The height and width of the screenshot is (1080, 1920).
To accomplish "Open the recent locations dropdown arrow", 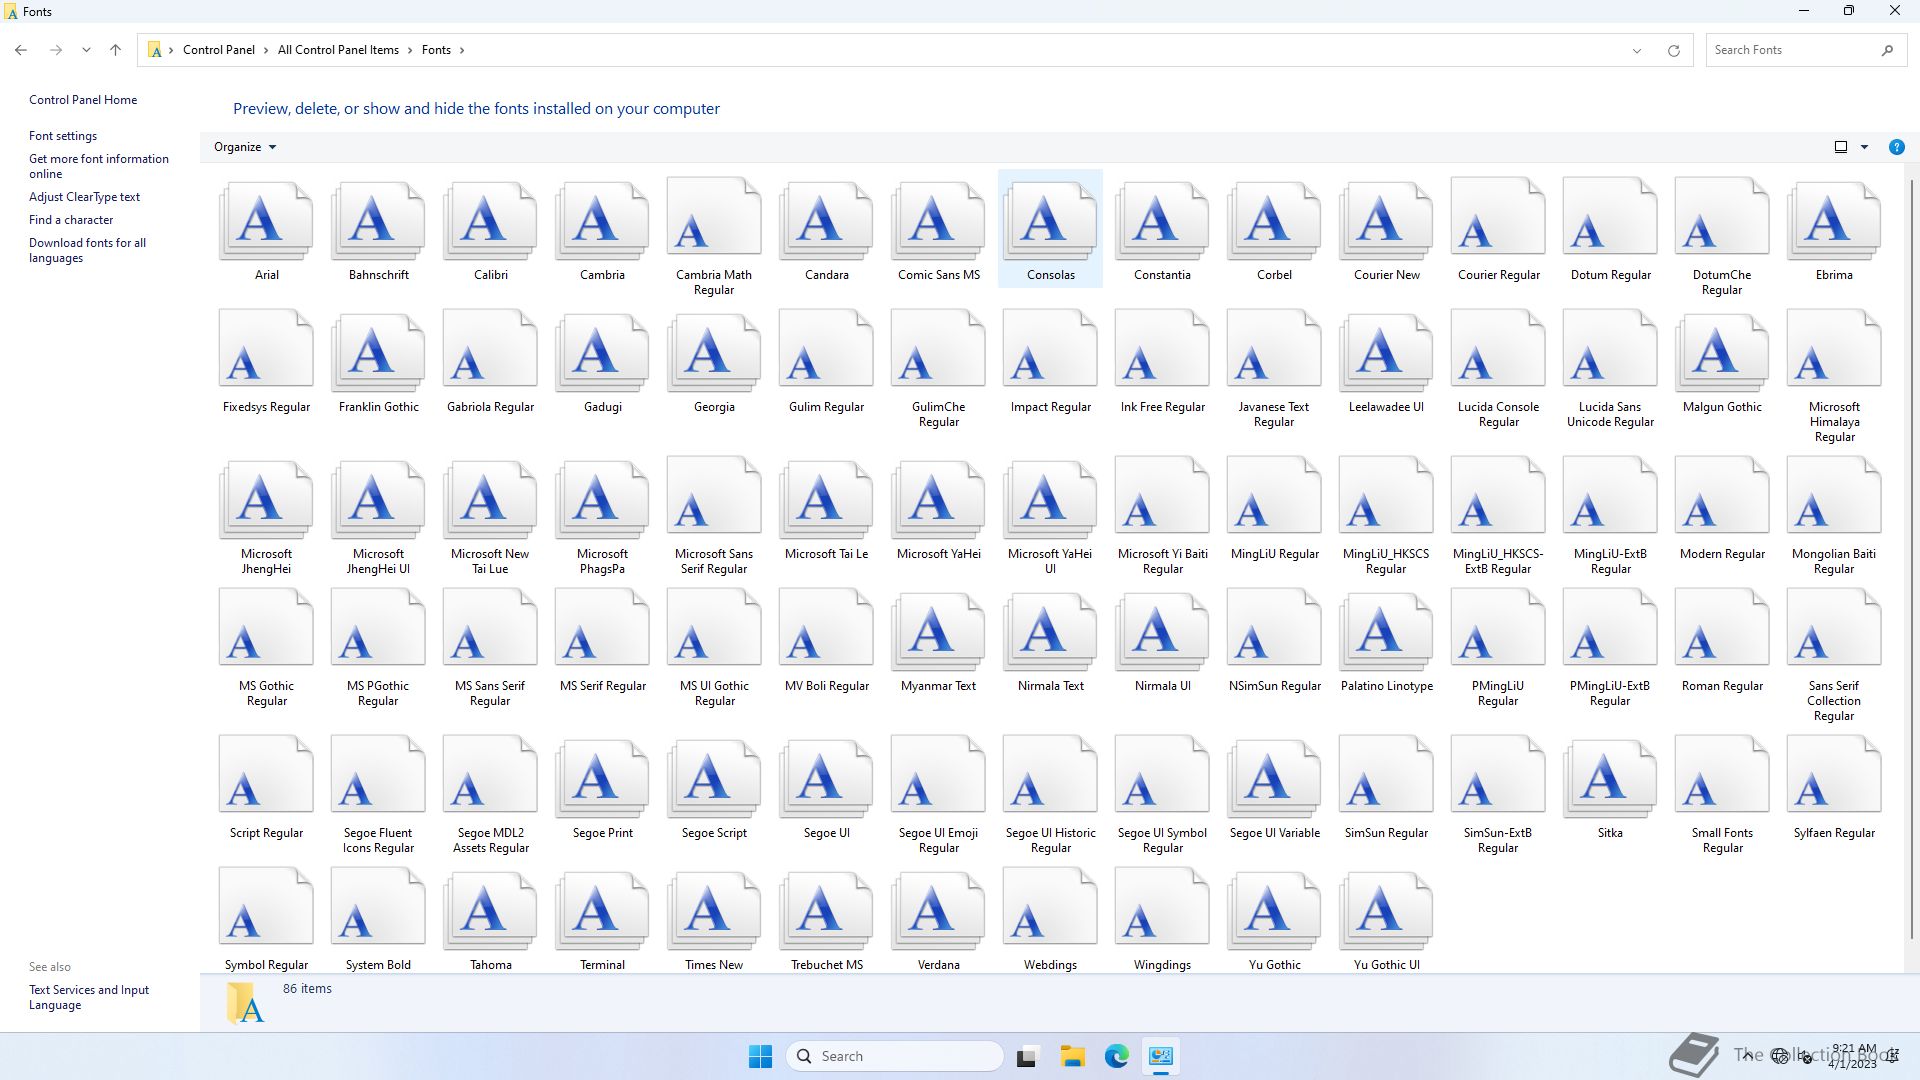I will pyautogui.click(x=86, y=50).
